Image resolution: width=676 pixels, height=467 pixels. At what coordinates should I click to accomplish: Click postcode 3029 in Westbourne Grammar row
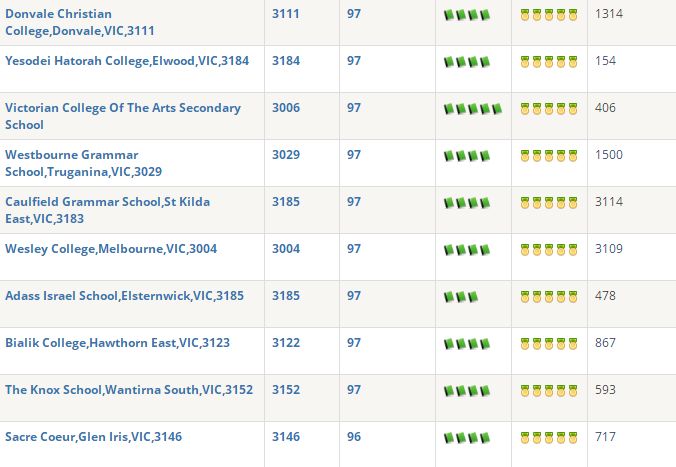point(286,155)
